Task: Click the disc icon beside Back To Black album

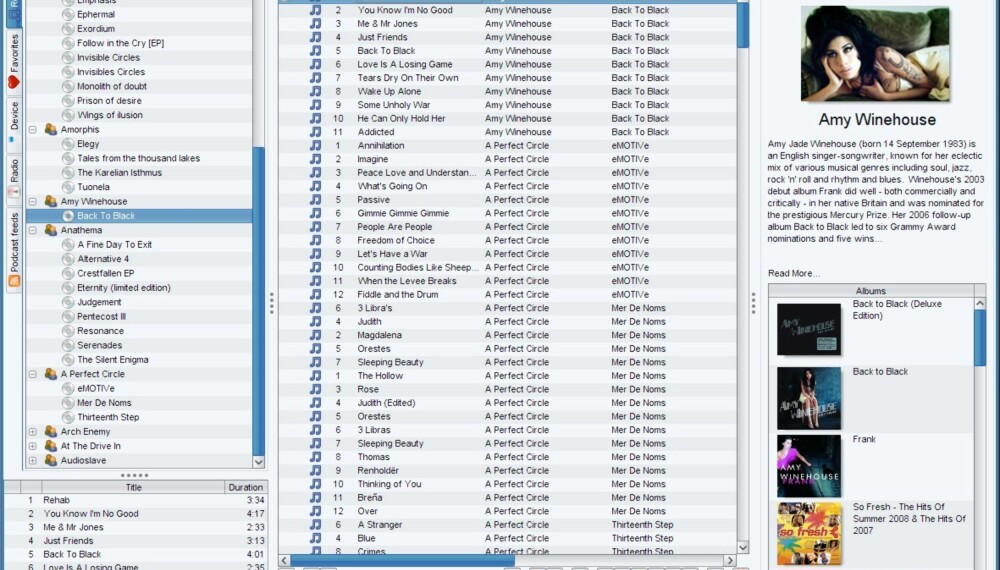Action: click(x=68, y=216)
